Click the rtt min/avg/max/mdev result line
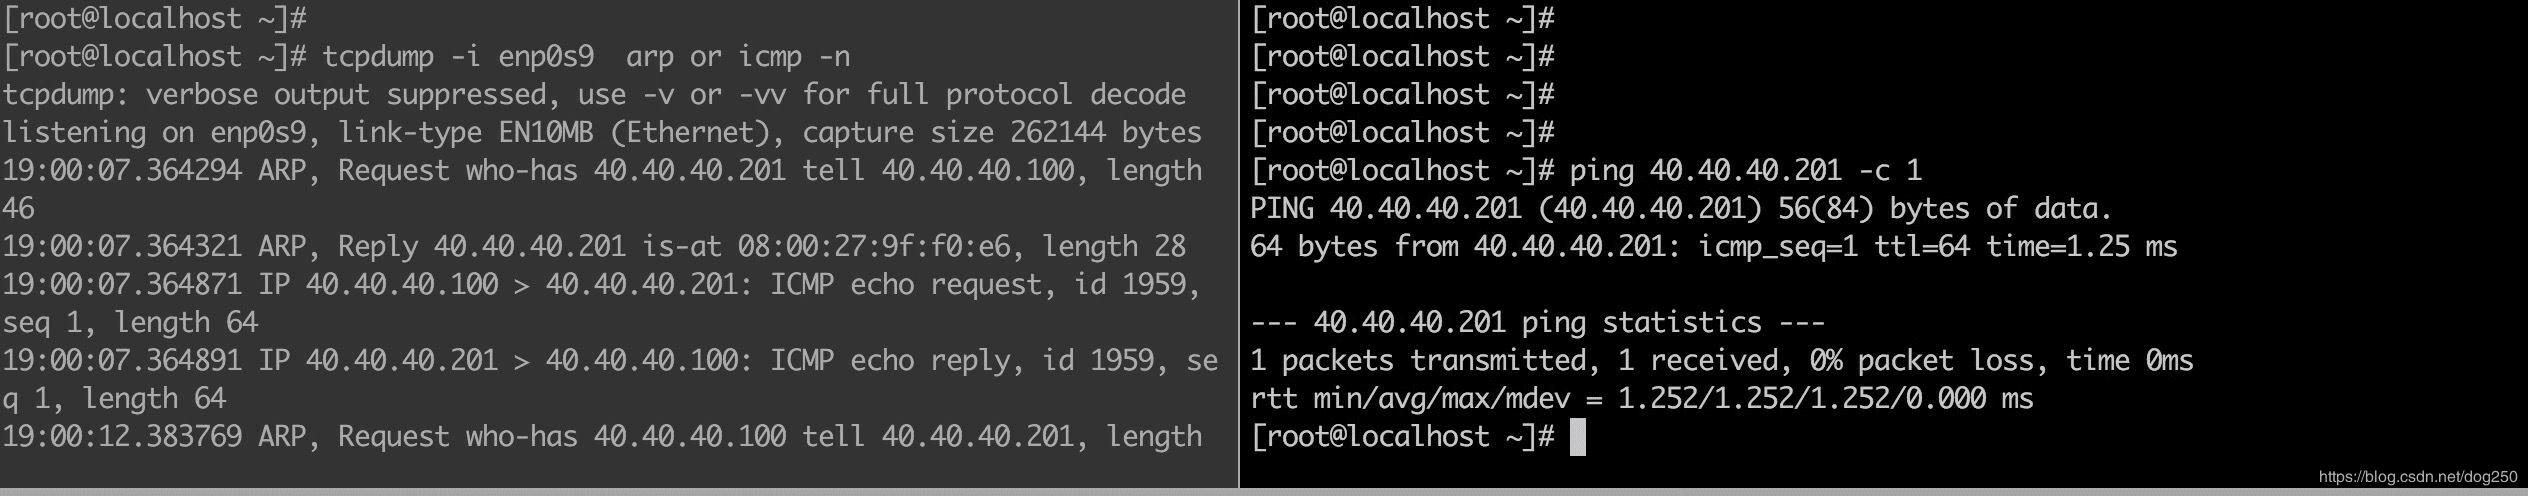2528x496 pixels. click(1641, 399)
